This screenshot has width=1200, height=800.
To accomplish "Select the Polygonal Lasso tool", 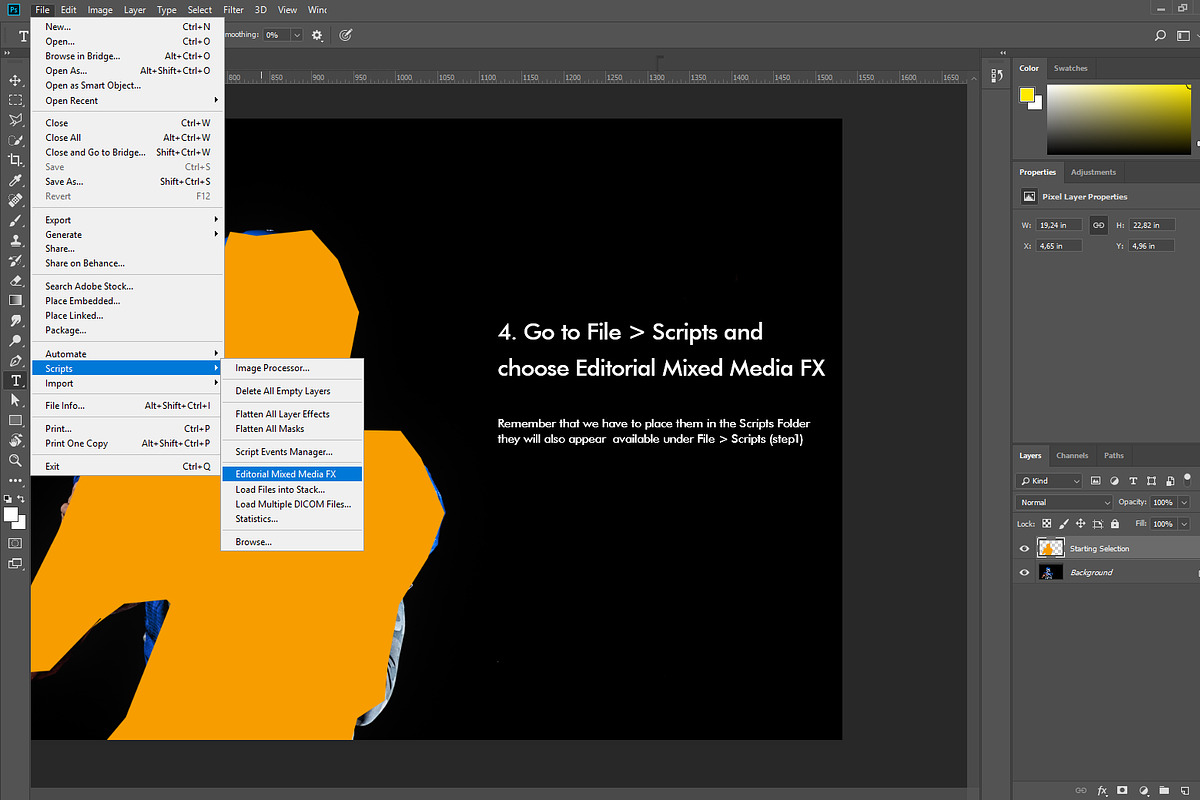I will [15, 120].
